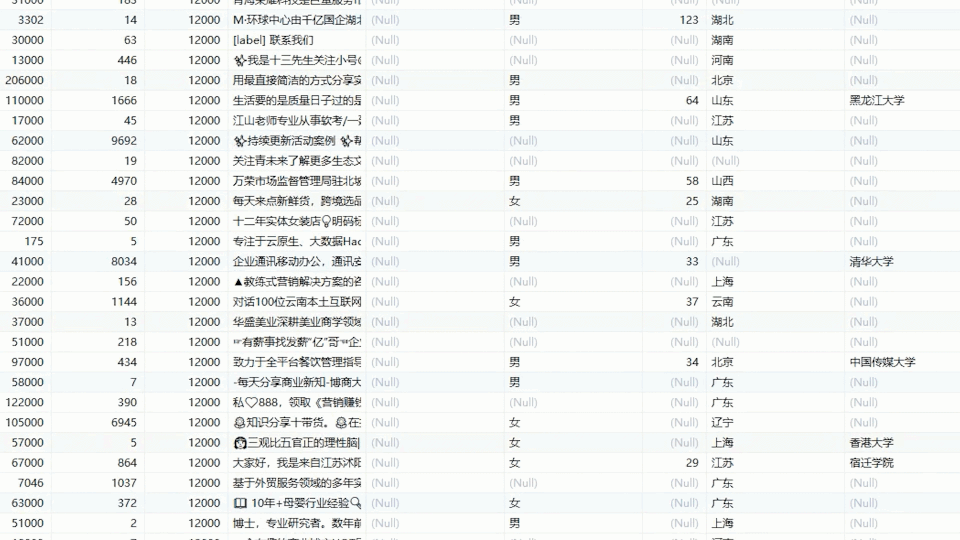Select the description 每天来点新鲜货

(297, 201)
